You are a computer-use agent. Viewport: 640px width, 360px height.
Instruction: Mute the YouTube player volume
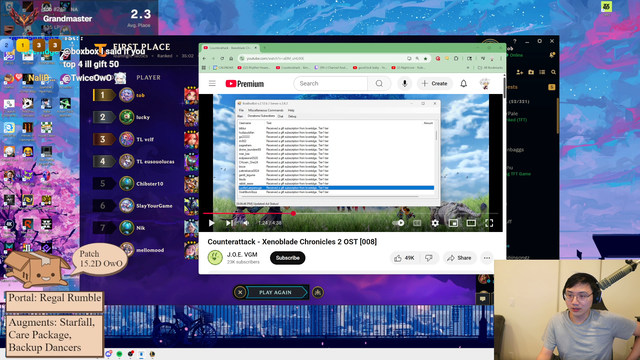(246, 223)
